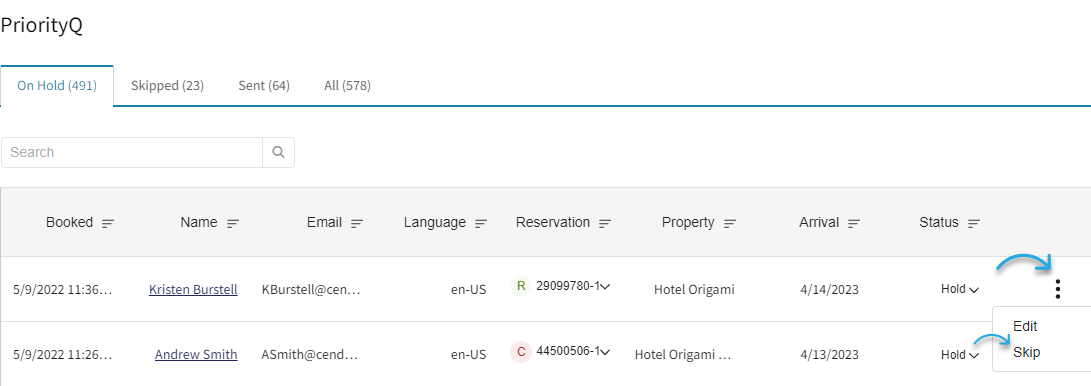Screen dimensions: 1091x386
Task: Click the Property column sort icon
Action: [729, 223]
